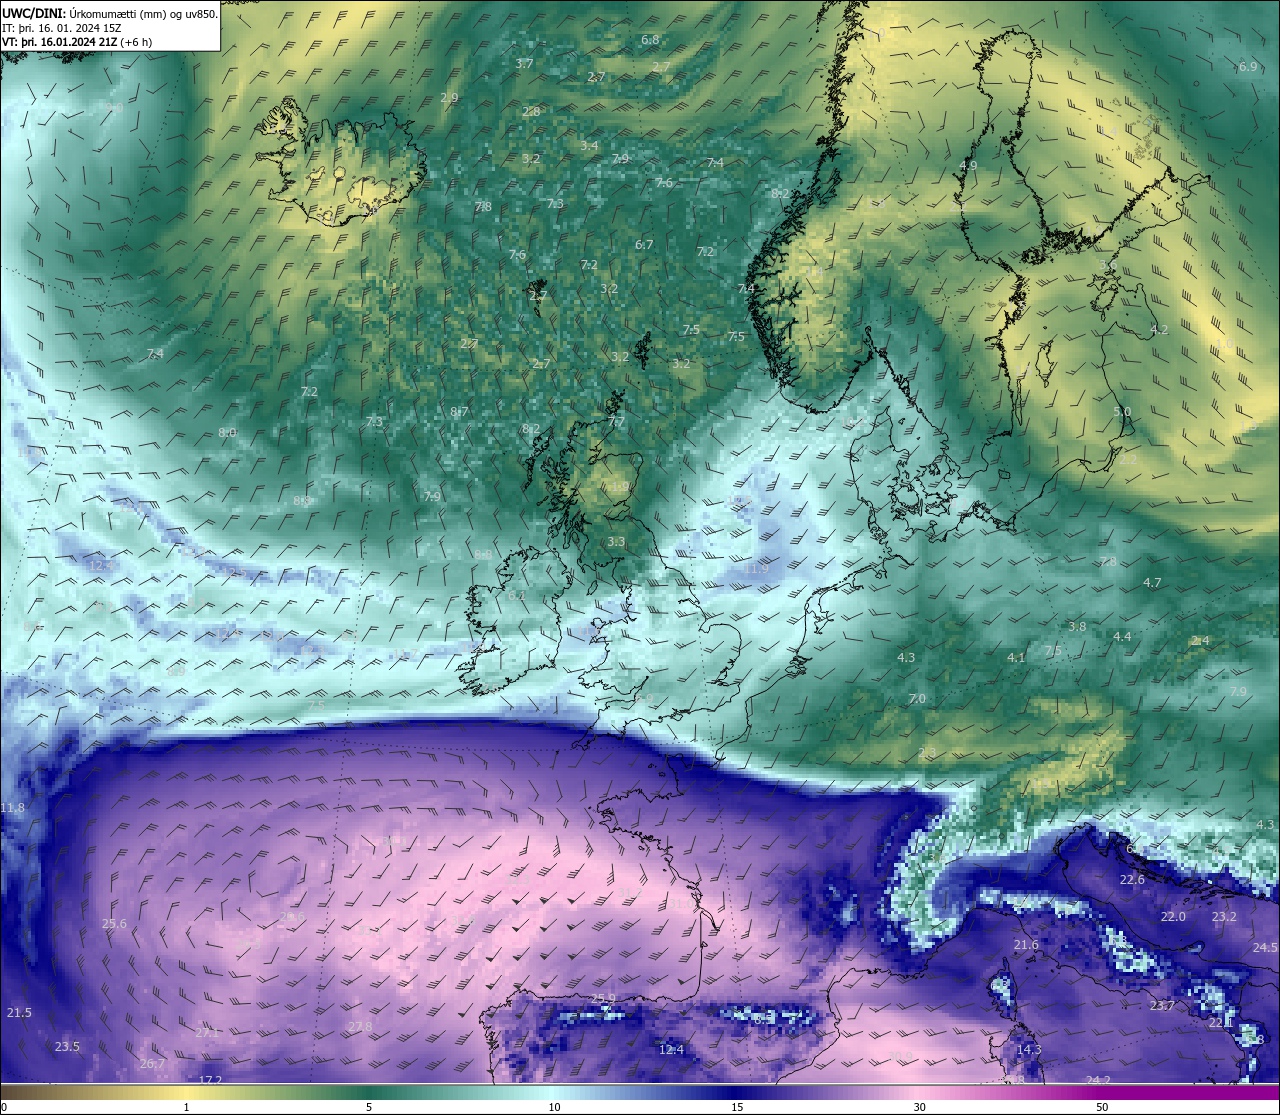The height and width of the screenshot is (1115, 1280).
Task: Select the 25.6 value label
Action: [115, 924]
